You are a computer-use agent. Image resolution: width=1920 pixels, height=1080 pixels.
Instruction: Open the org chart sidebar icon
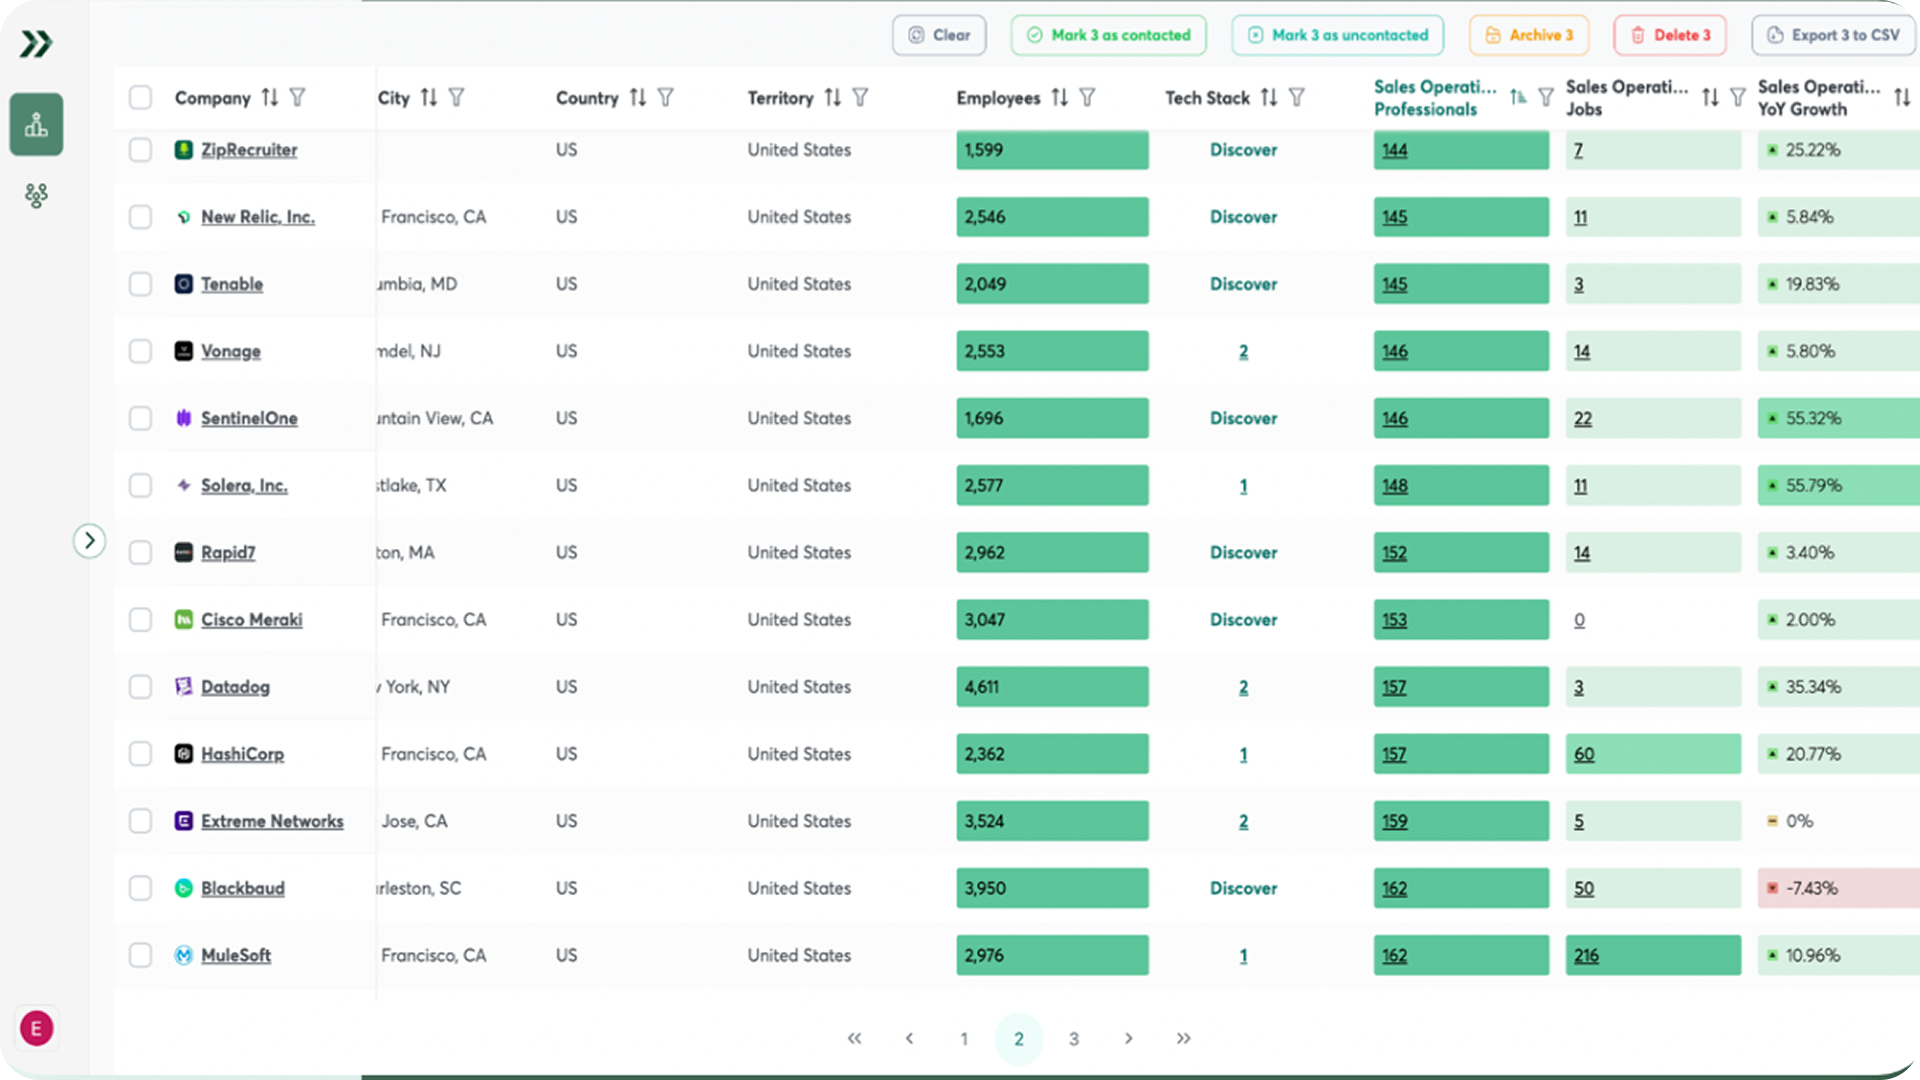click(x=36, y=125)
